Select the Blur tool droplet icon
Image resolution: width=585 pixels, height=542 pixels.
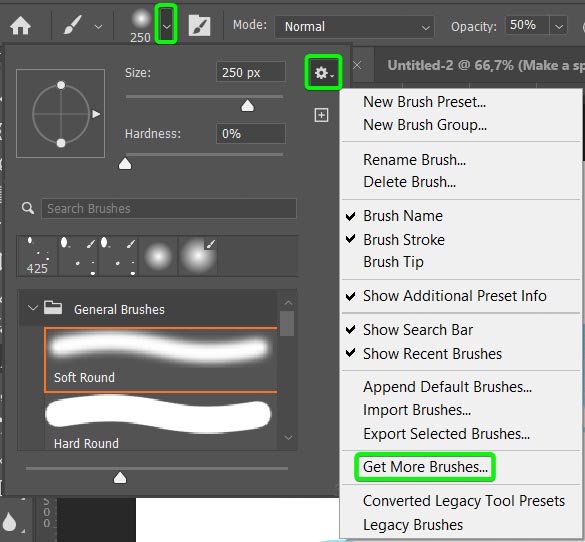coord(10,521)
